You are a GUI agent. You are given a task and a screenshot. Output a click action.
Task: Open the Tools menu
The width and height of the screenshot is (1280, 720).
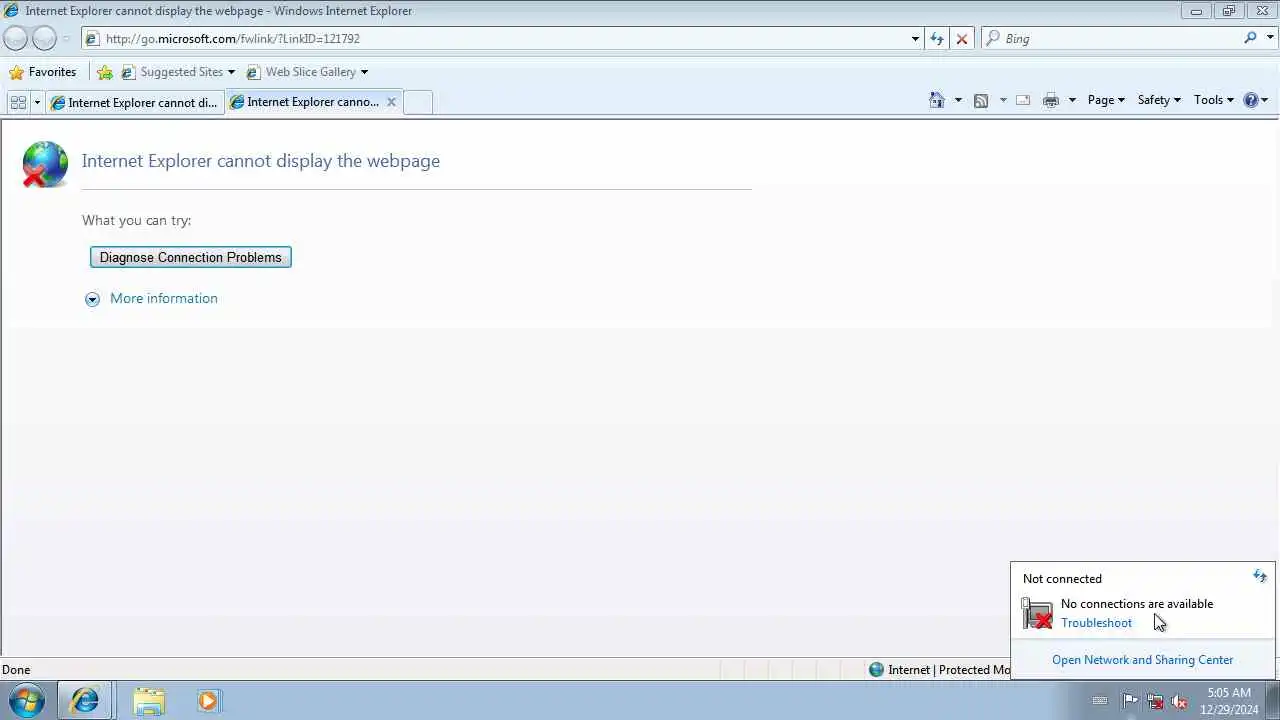pyautogui.click(x=1214, y=100)
